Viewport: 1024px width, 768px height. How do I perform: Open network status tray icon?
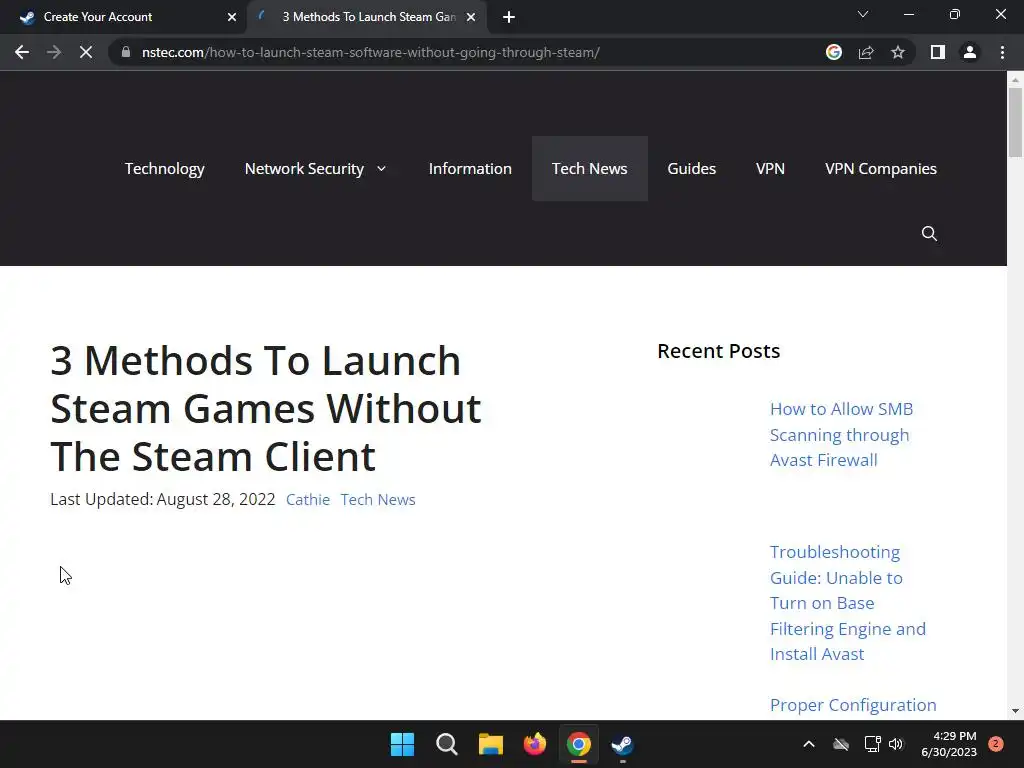[x=872, y=744]
